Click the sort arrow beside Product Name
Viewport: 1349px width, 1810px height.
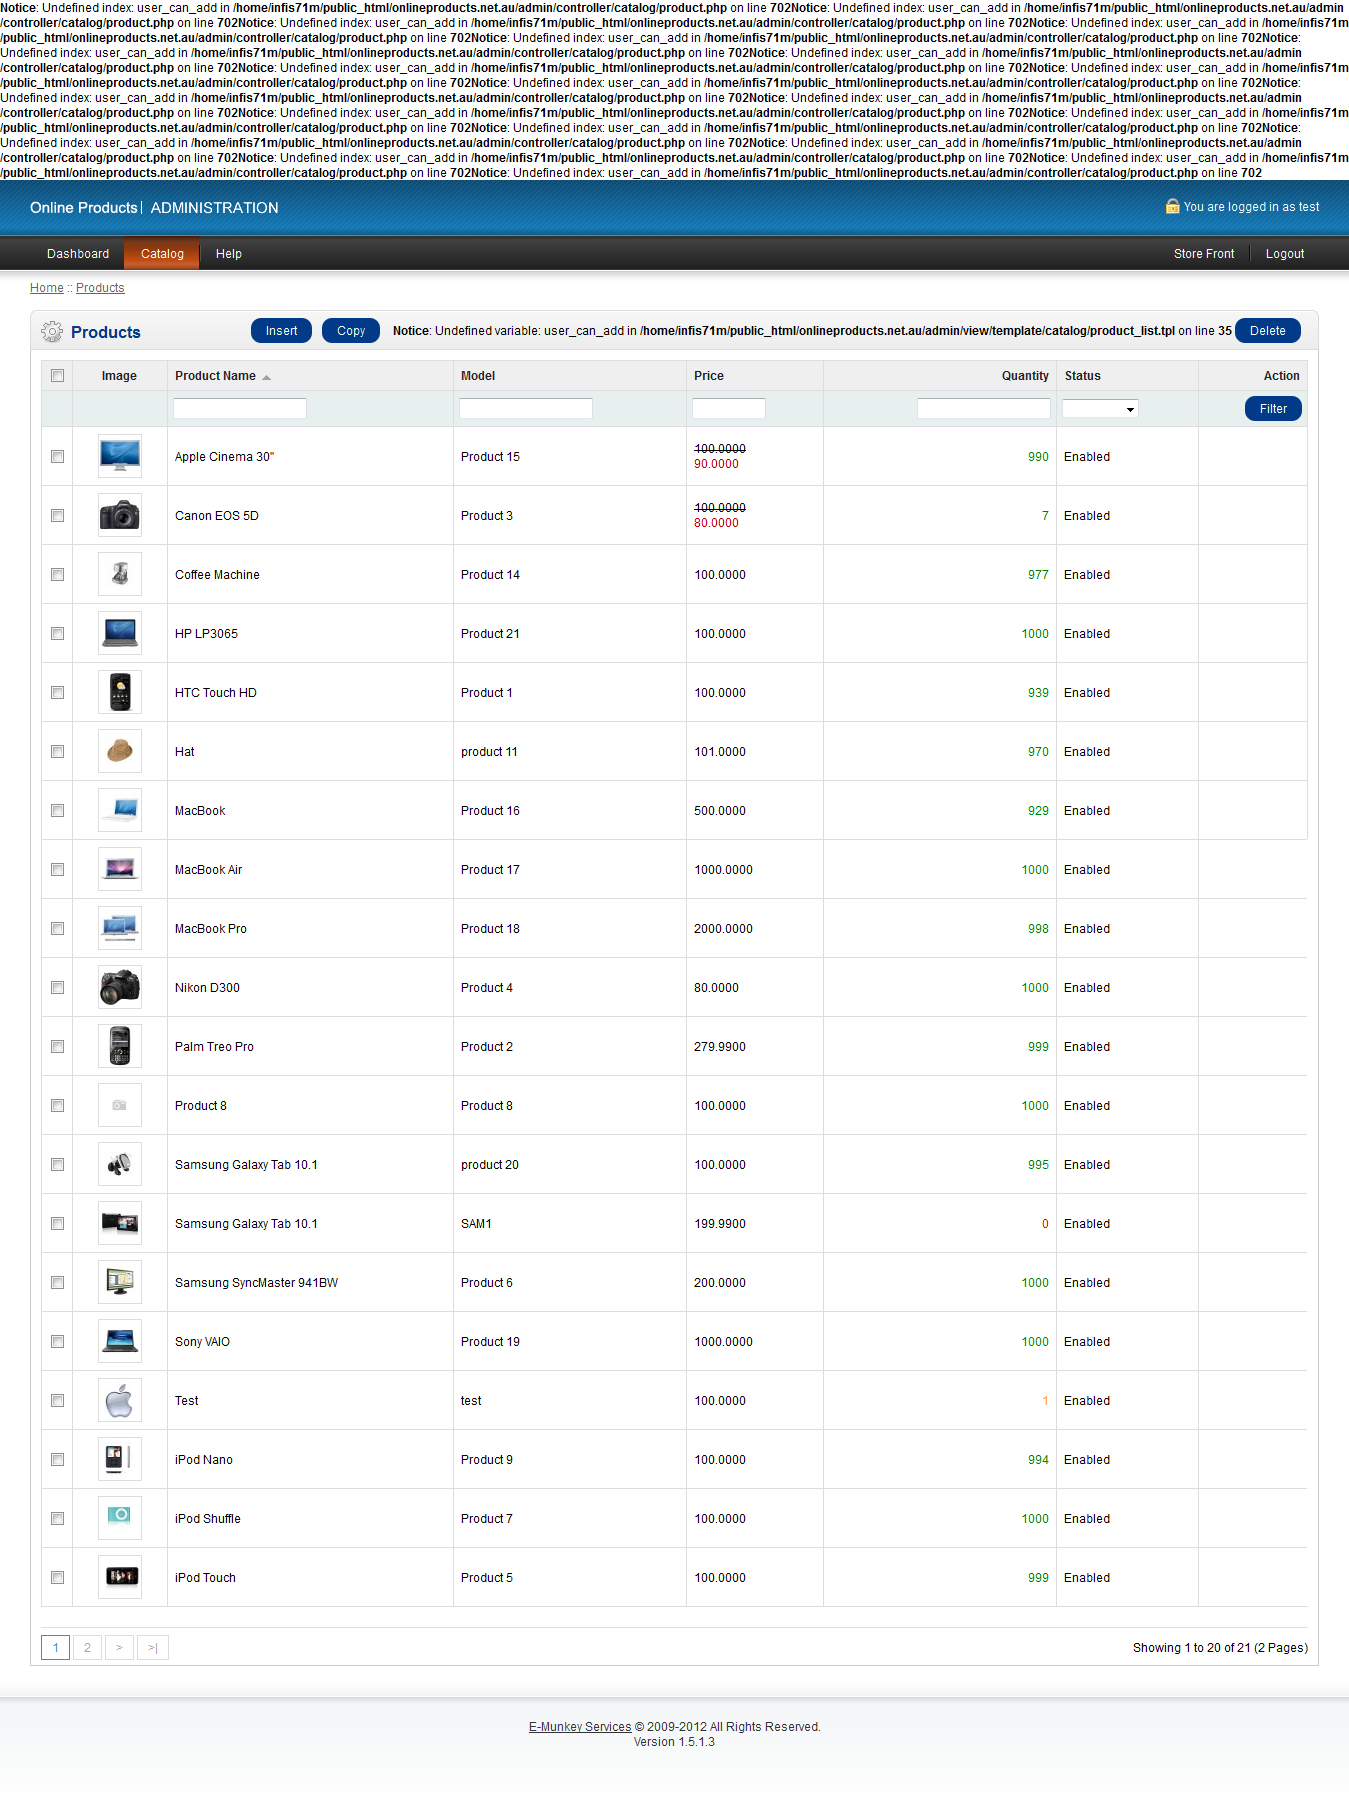pos(266,377)
